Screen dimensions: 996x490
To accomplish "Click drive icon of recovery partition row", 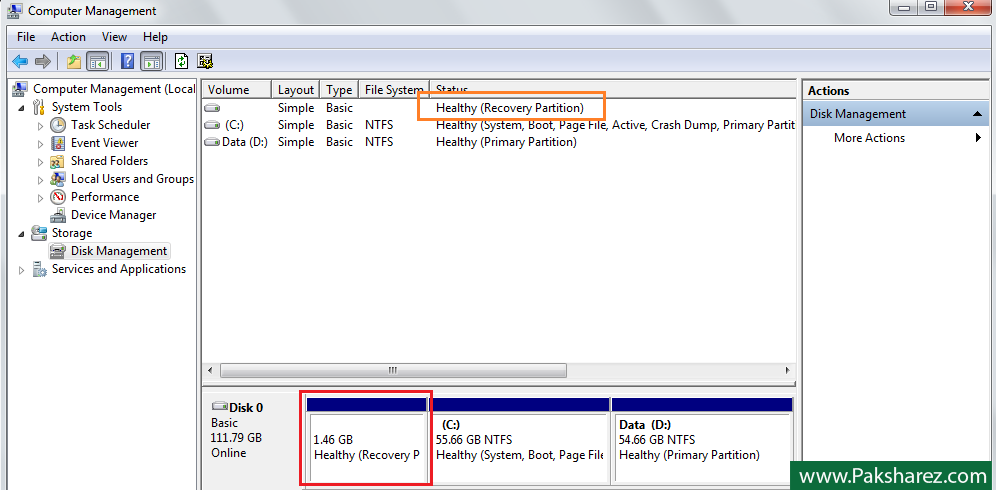I will pyautogui.click(x=212, y=108).
